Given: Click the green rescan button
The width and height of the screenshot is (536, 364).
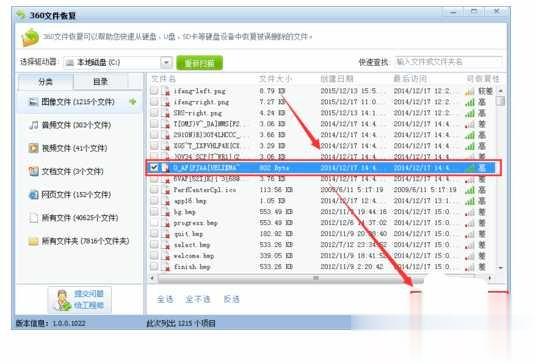Looking at the screenshot, I should 200,63.
